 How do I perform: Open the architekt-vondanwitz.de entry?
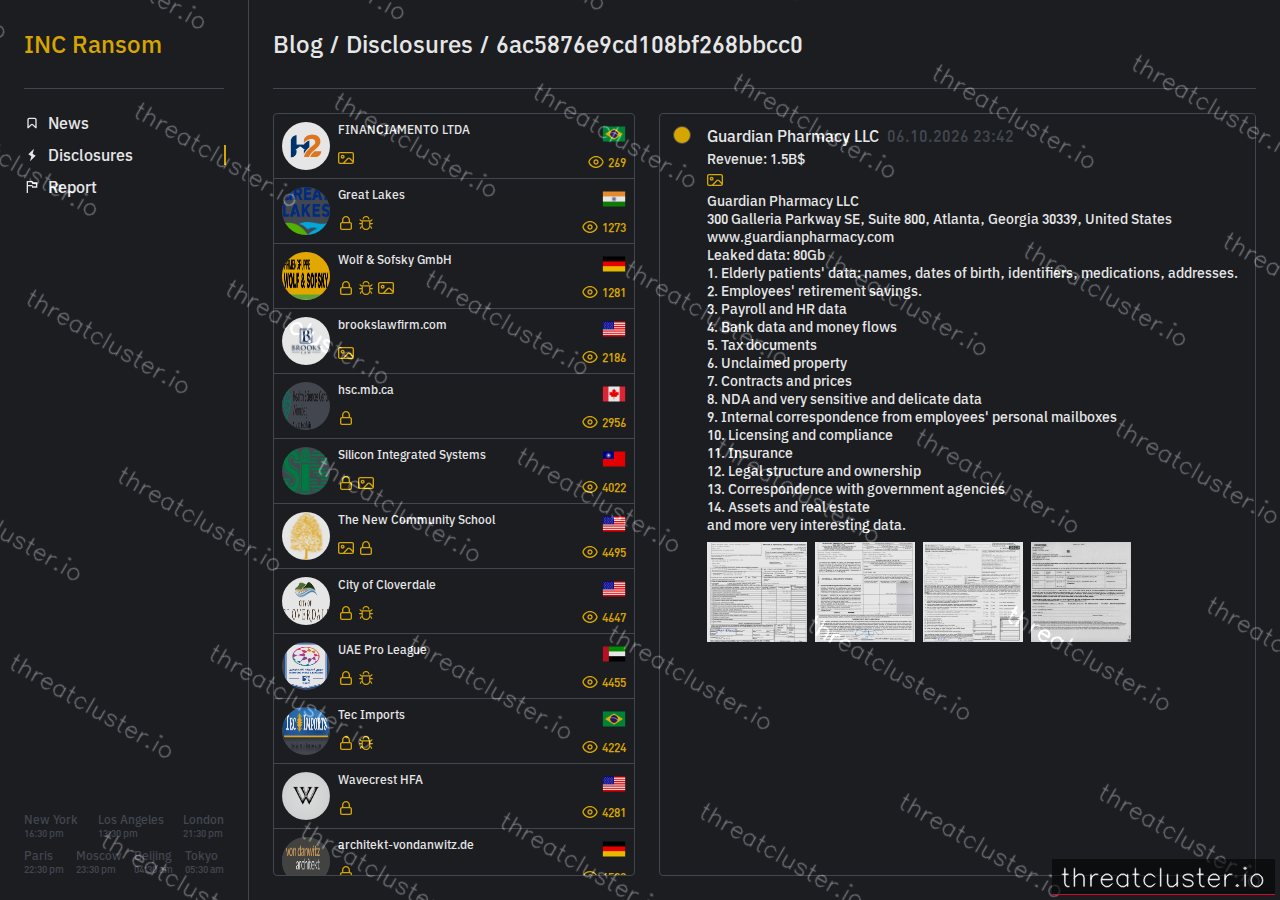coord(454,852)
